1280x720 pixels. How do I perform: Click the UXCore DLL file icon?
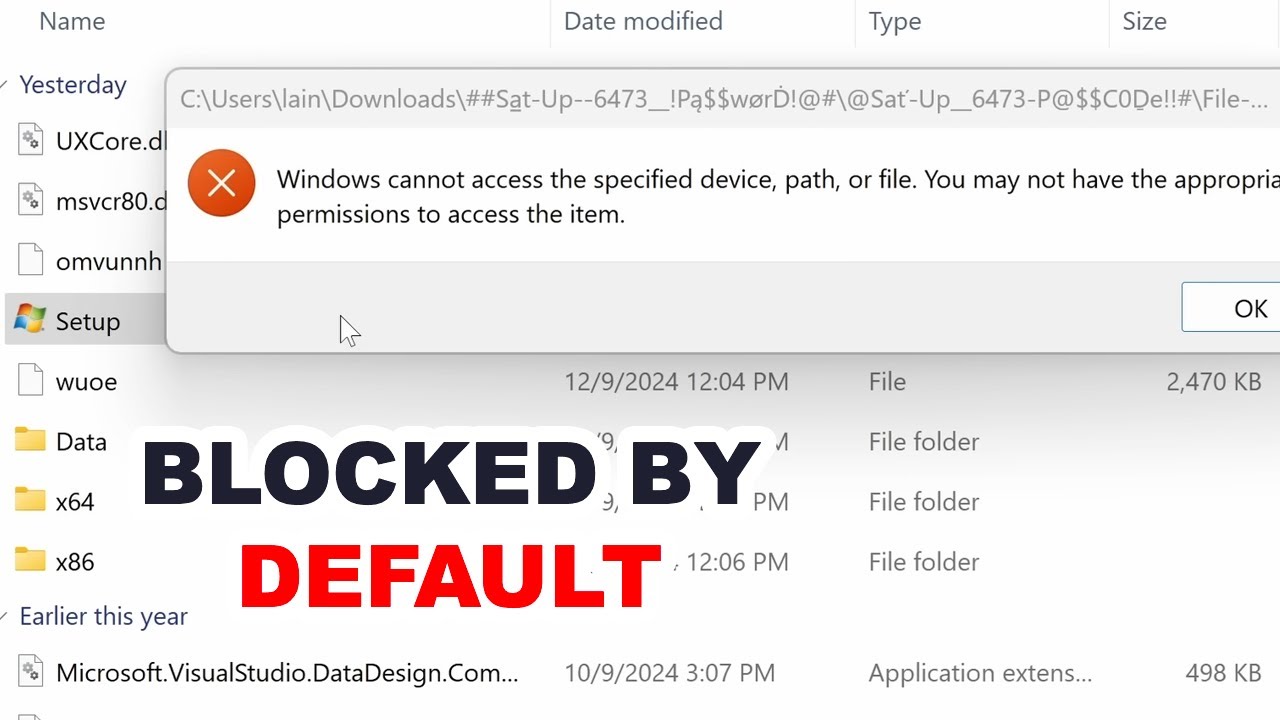coord(31,141)
